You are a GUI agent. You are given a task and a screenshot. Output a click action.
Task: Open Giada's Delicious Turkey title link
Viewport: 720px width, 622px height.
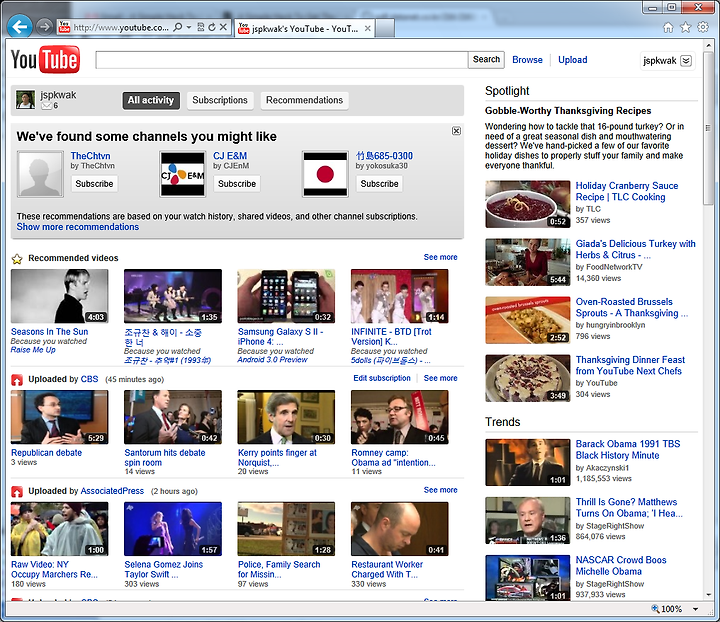pyautogui.click(x=636, y=249)
